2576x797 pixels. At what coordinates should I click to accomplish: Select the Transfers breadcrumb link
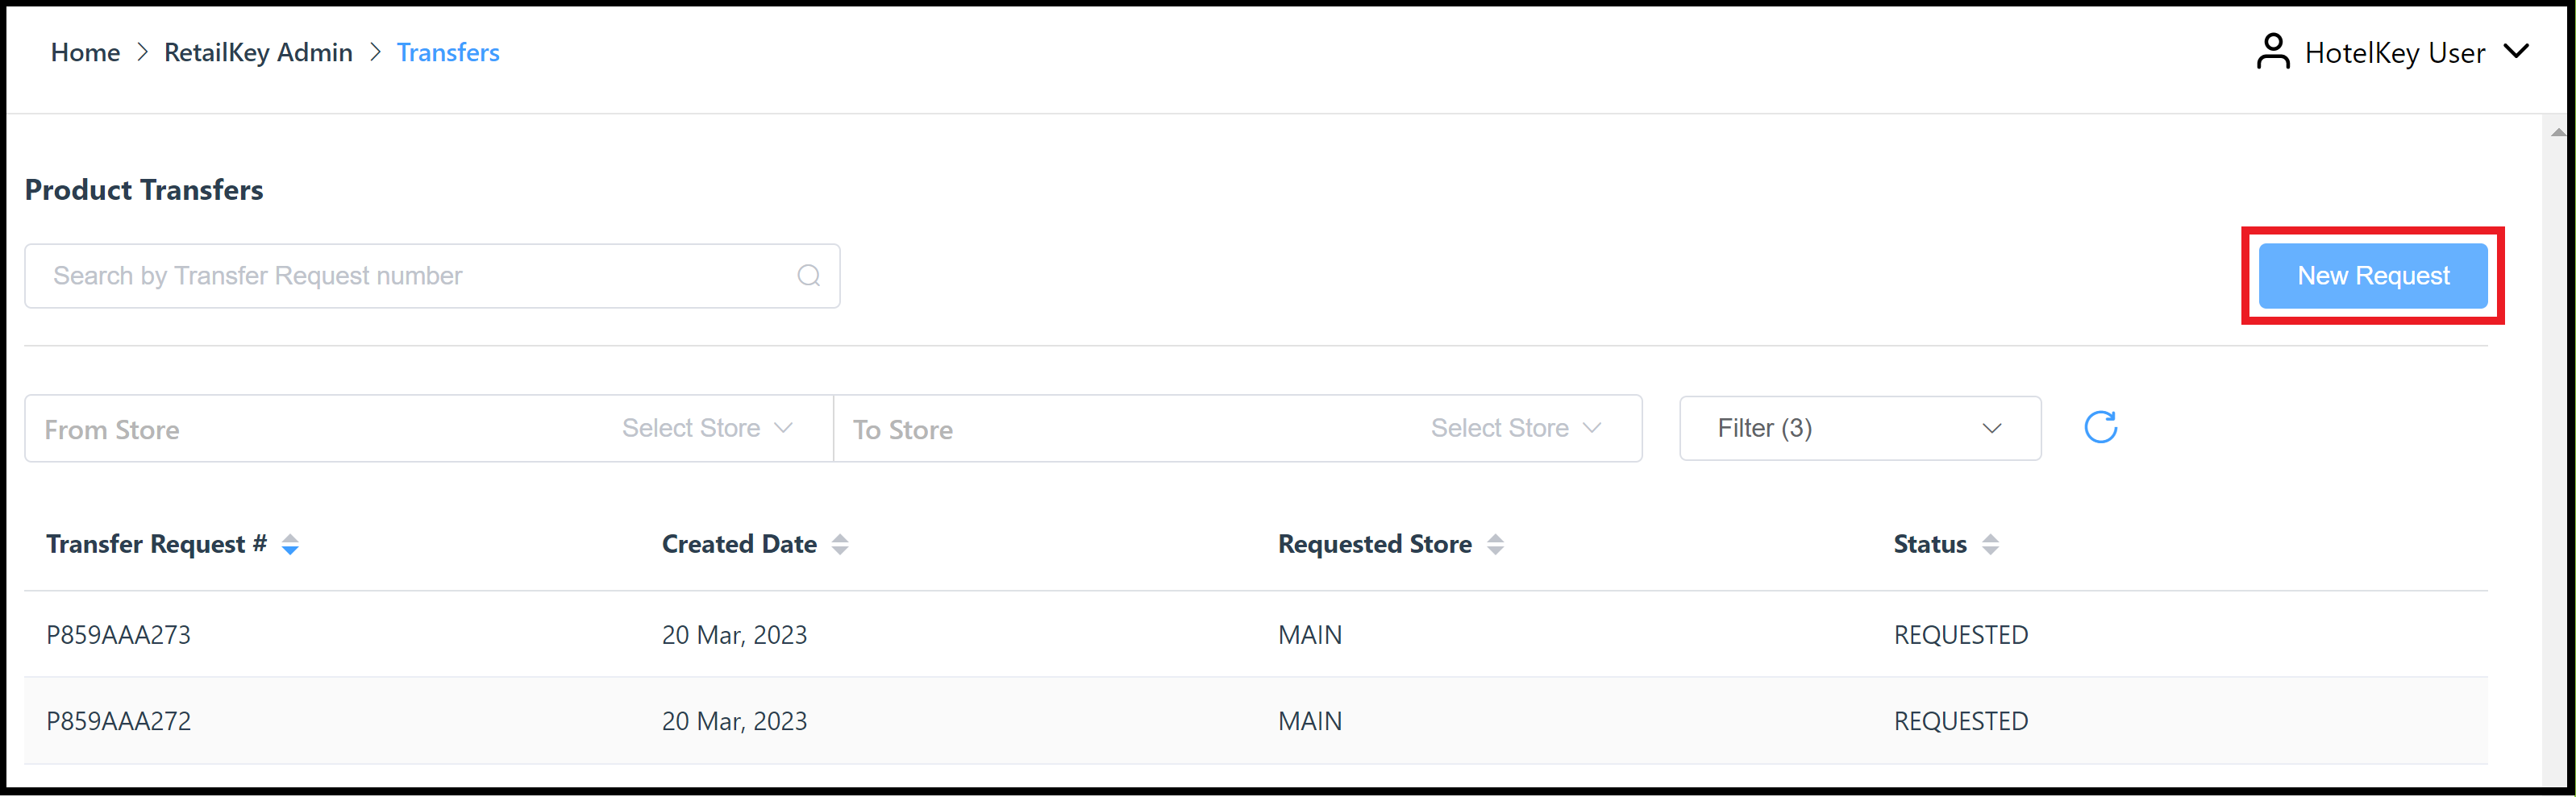click(x=448, y=52)
